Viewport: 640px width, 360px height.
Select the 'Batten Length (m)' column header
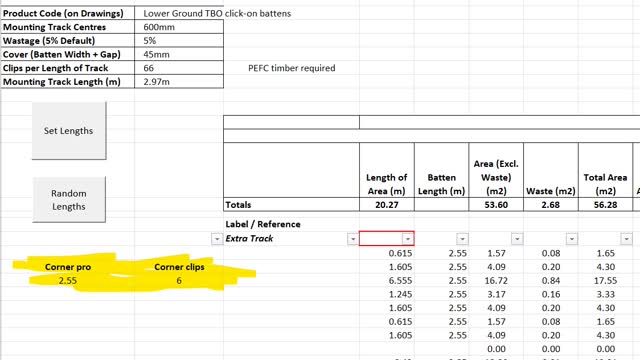(x=442, y=170)
